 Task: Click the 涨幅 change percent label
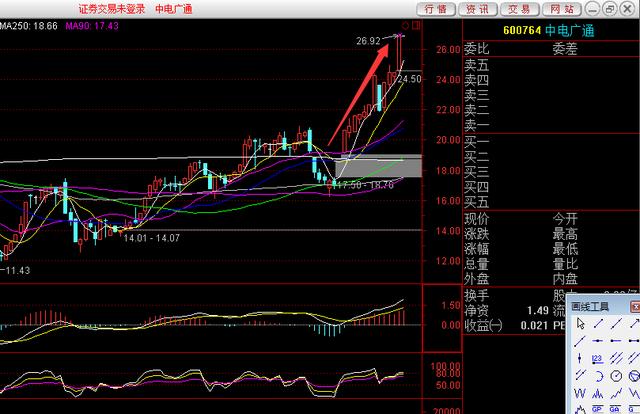coord(476,249)
